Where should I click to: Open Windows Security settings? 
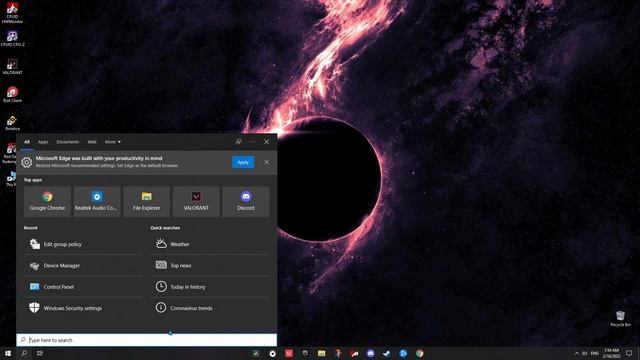coord(84,308)
